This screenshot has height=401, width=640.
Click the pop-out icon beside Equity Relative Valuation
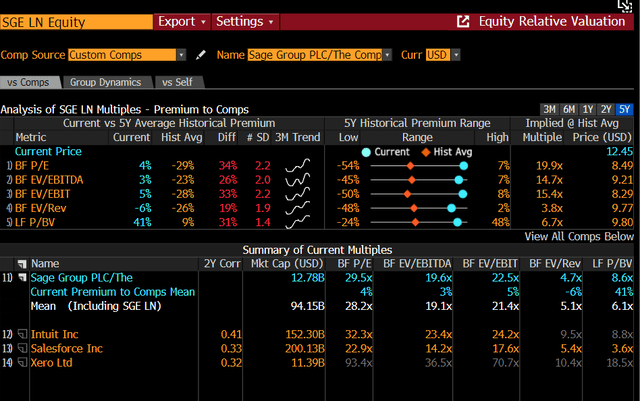click(462, 21)
